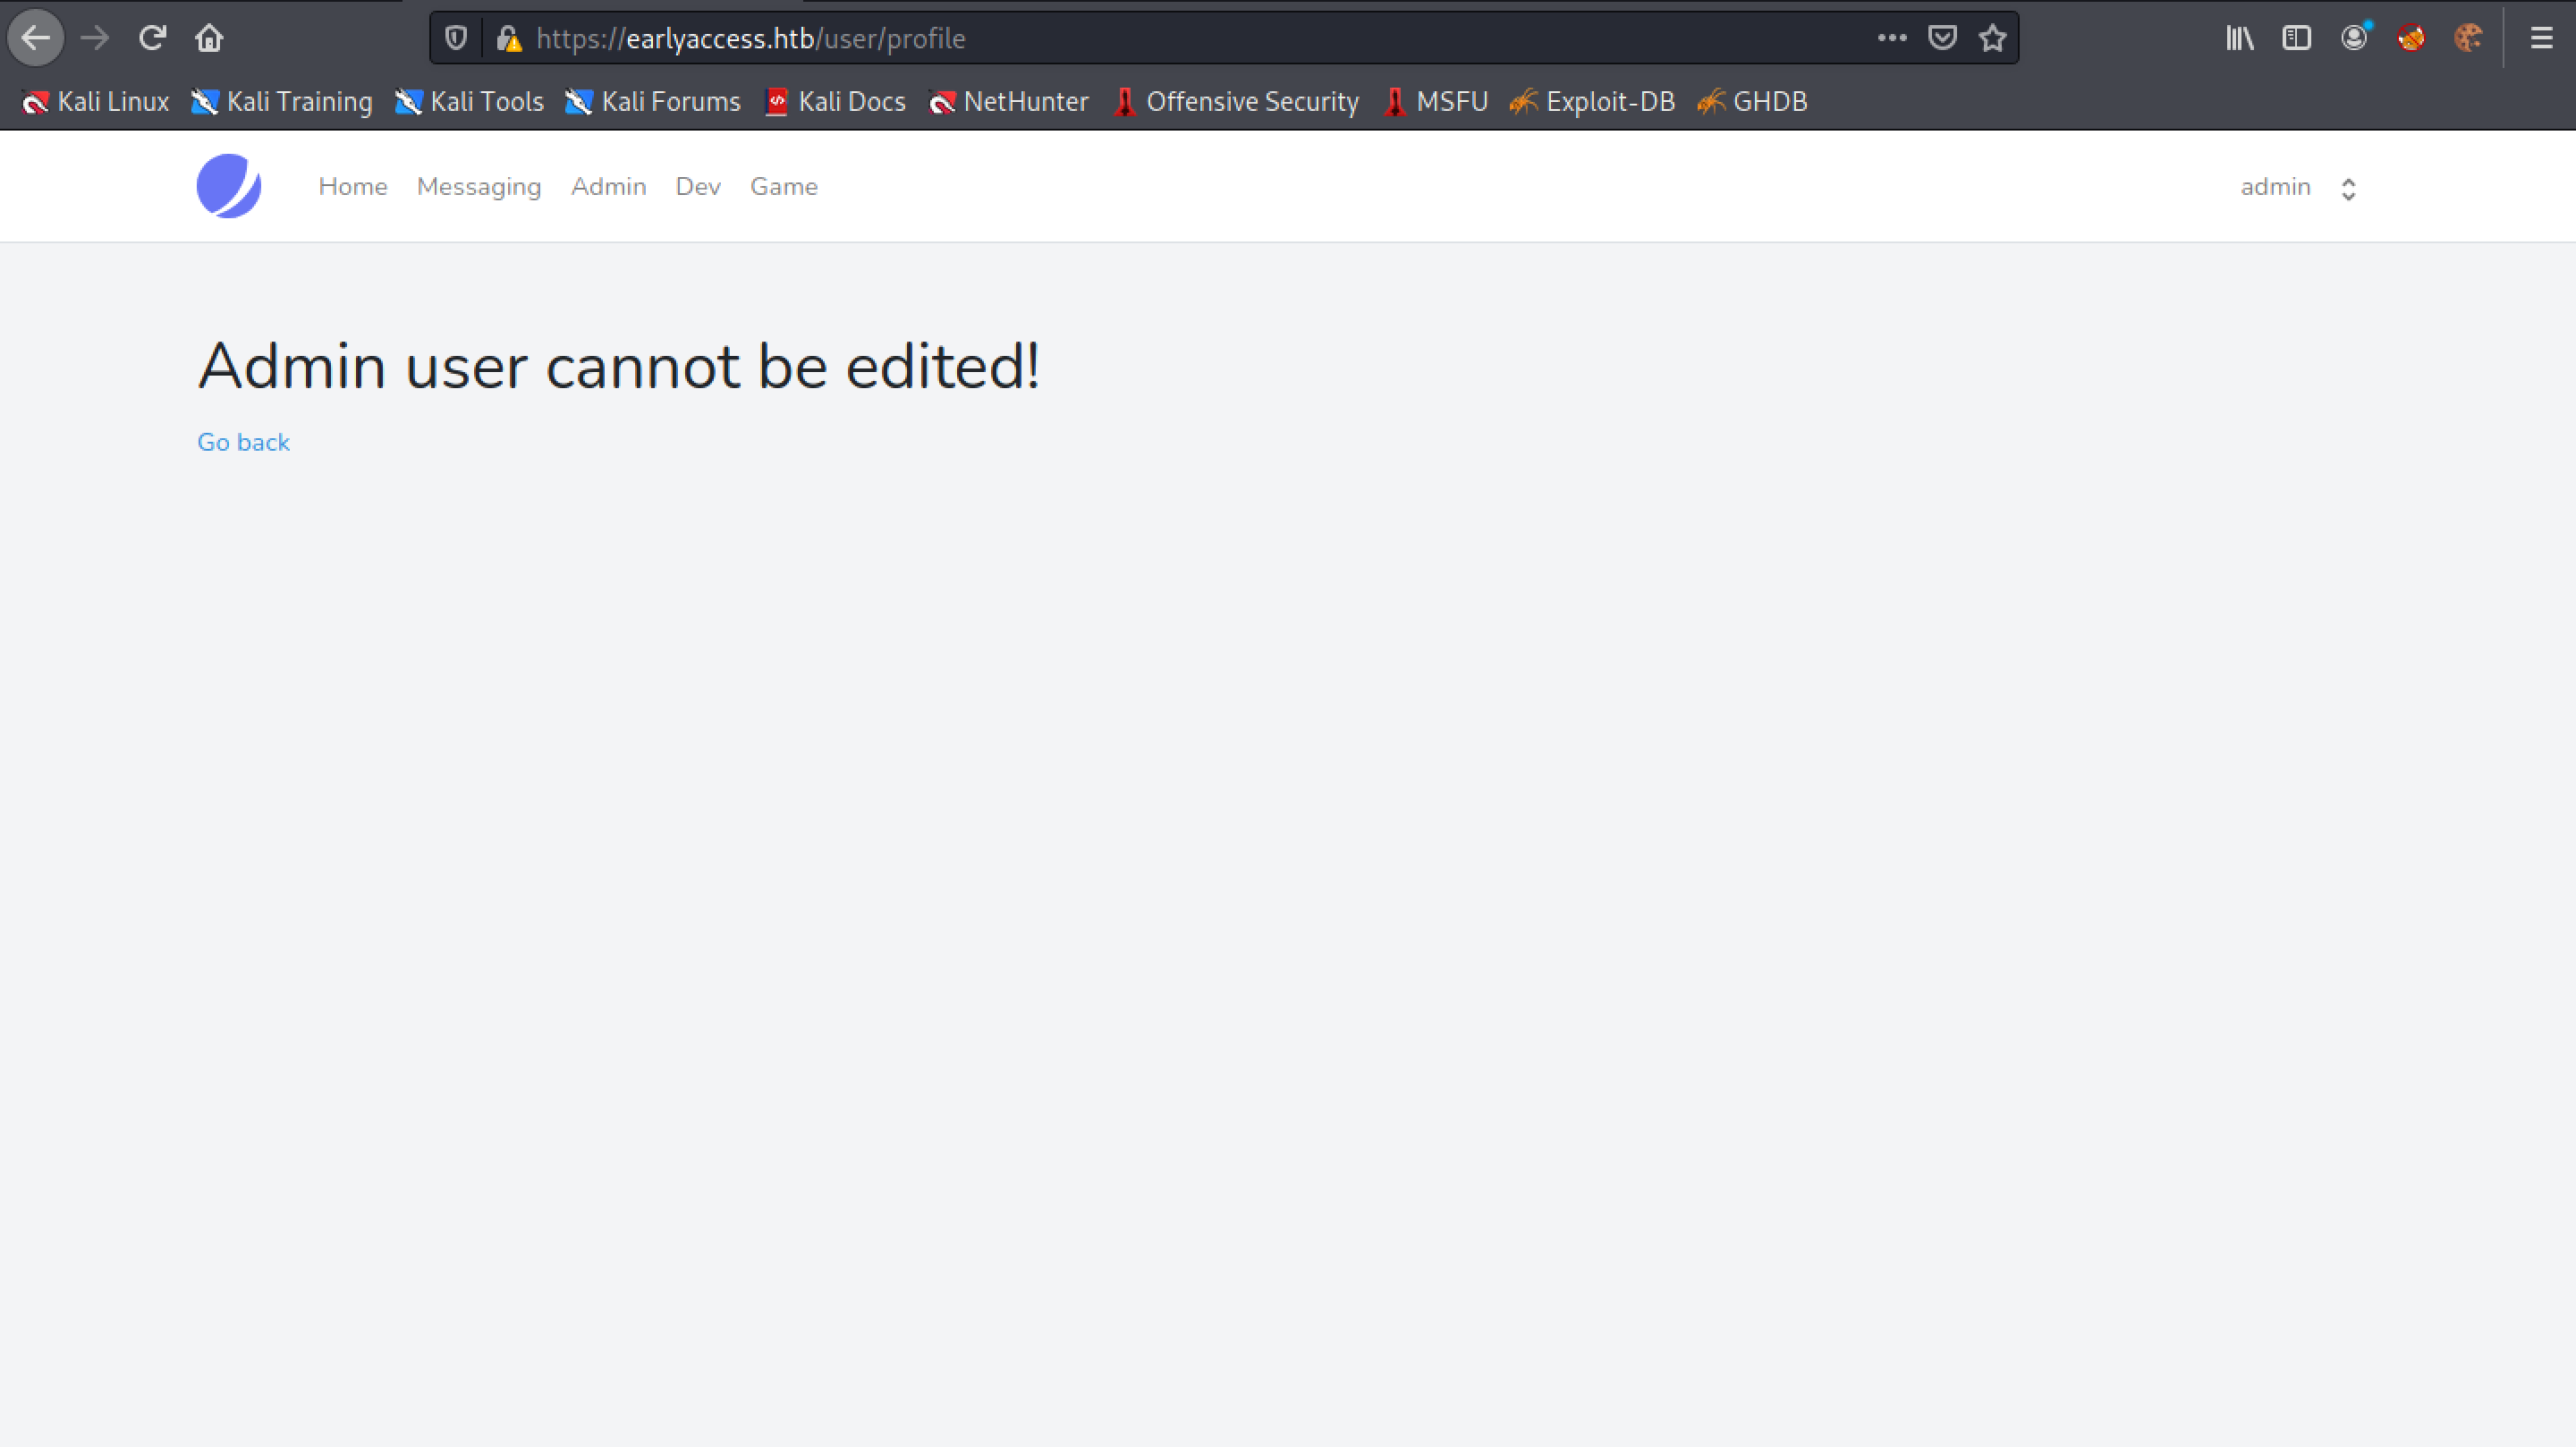The width and height of the screenshot is (2576, 1447).
Task: Save page to Pocket icon
Action: click(1942, 38)
